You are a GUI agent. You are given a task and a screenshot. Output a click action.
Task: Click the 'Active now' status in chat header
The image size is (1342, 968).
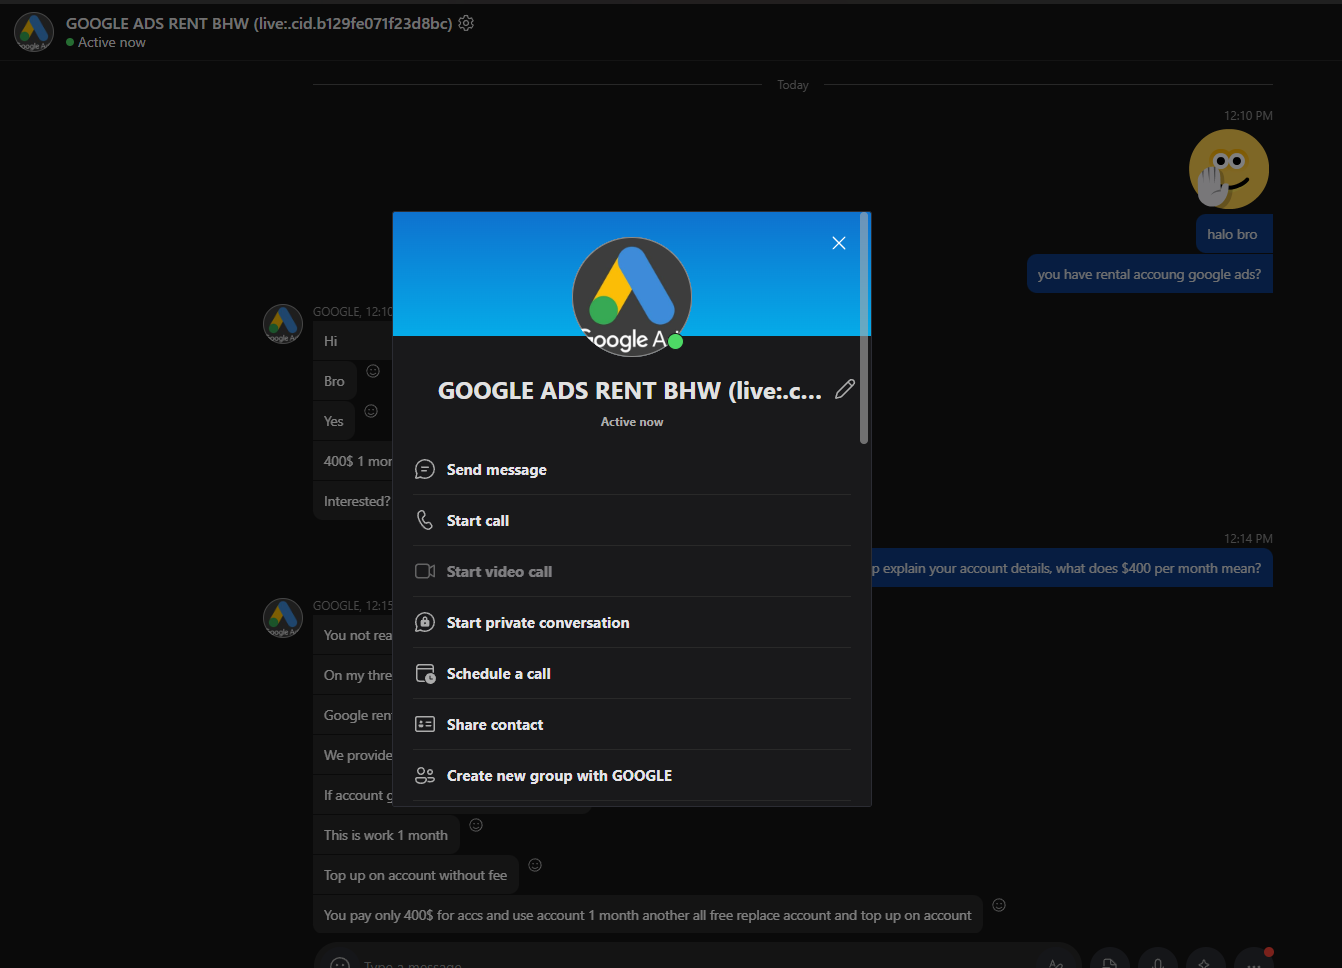[106, 42]
